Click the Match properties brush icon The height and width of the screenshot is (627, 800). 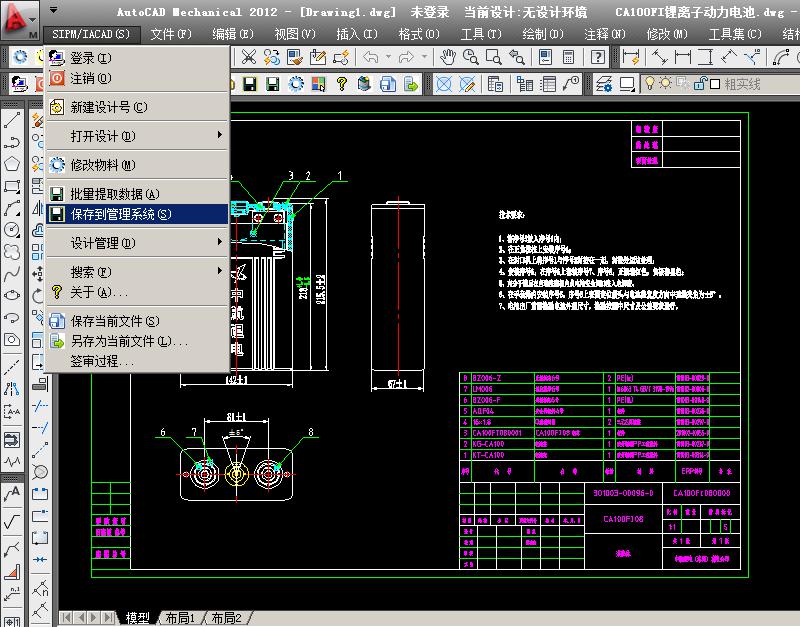(x=295, y=57)
